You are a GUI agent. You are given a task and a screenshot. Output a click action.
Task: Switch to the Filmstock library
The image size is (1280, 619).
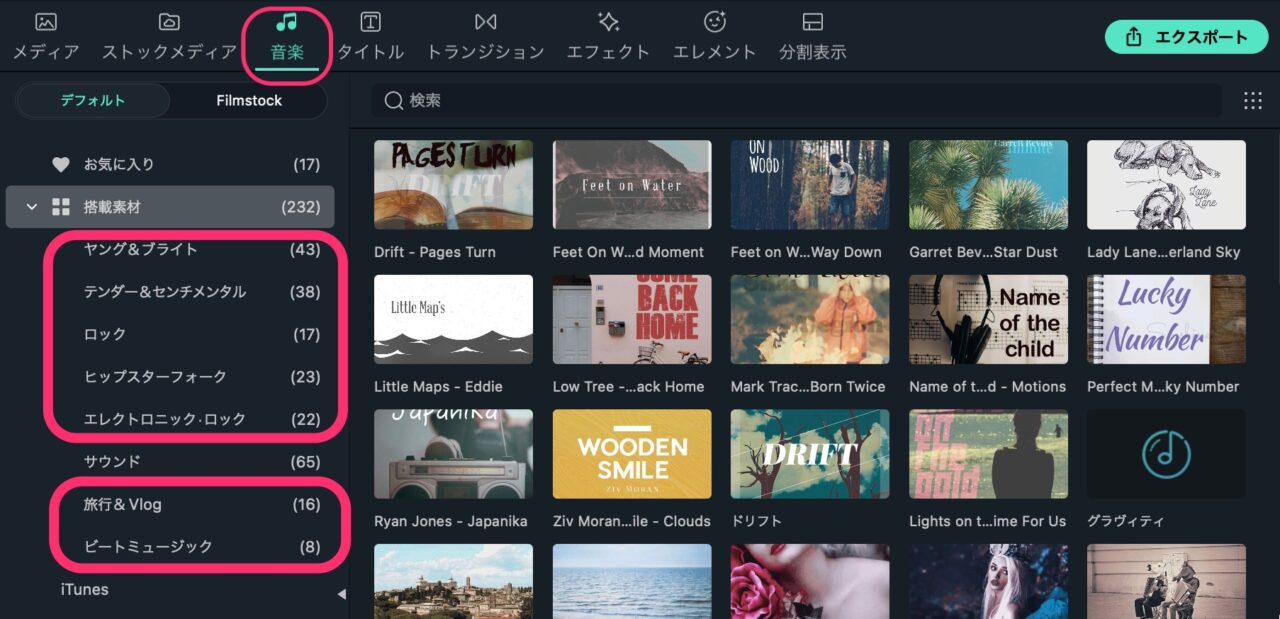pos(249,100)
